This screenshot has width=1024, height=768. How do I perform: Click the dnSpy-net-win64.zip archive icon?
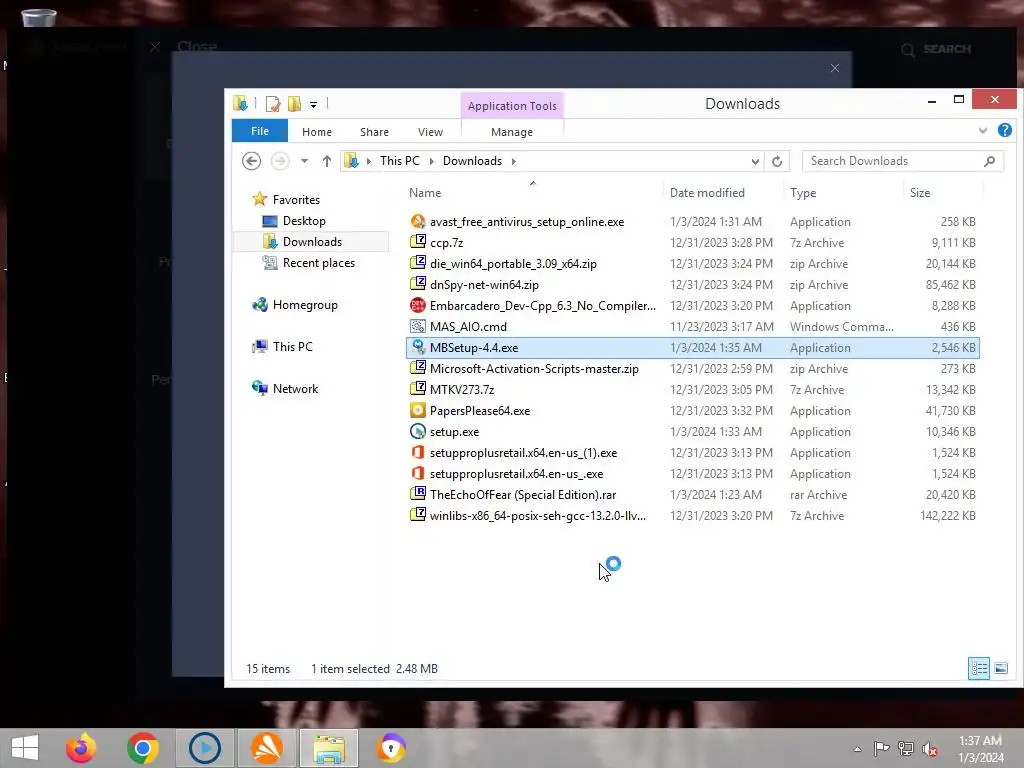417,284
